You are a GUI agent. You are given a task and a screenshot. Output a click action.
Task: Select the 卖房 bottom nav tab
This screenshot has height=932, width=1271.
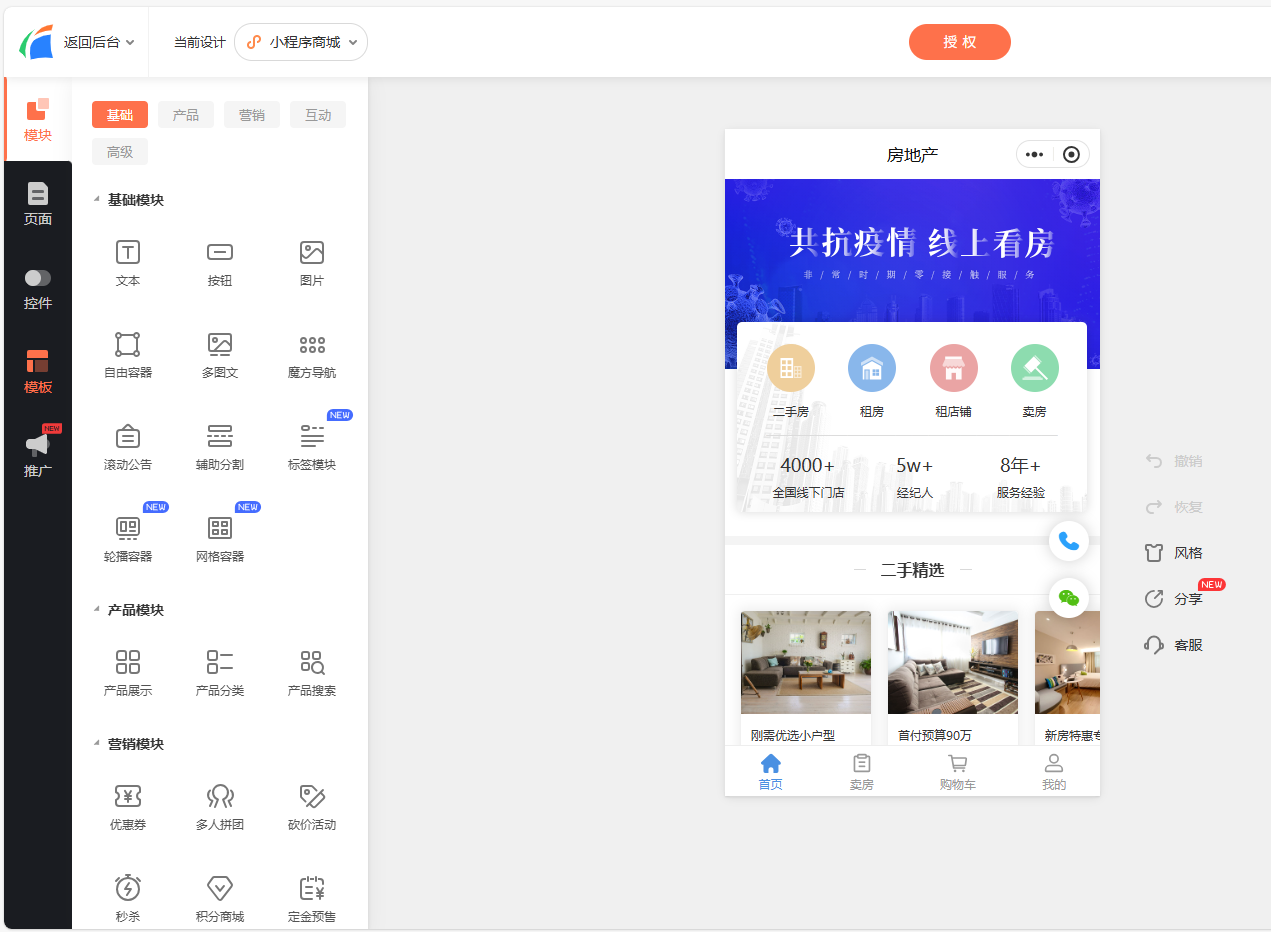pos(862,772)
